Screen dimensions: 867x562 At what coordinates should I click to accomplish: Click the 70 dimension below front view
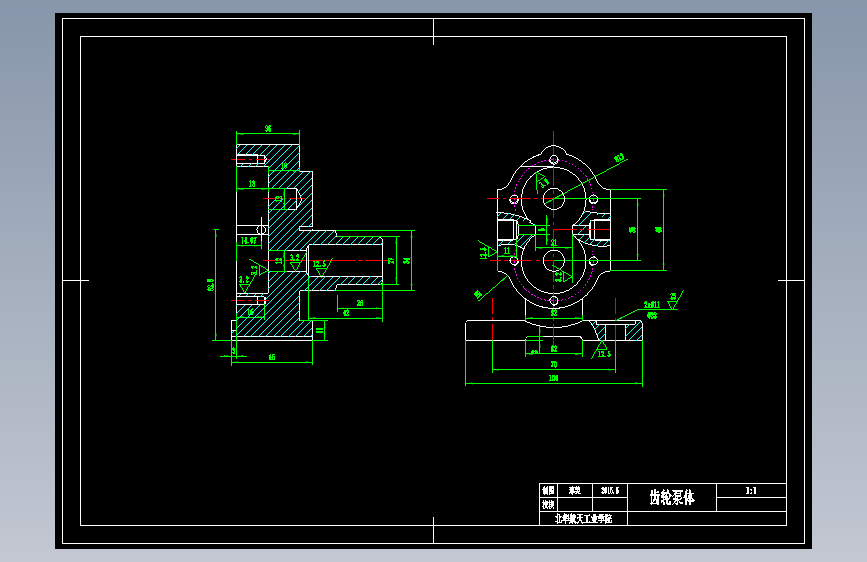point(553,364)
